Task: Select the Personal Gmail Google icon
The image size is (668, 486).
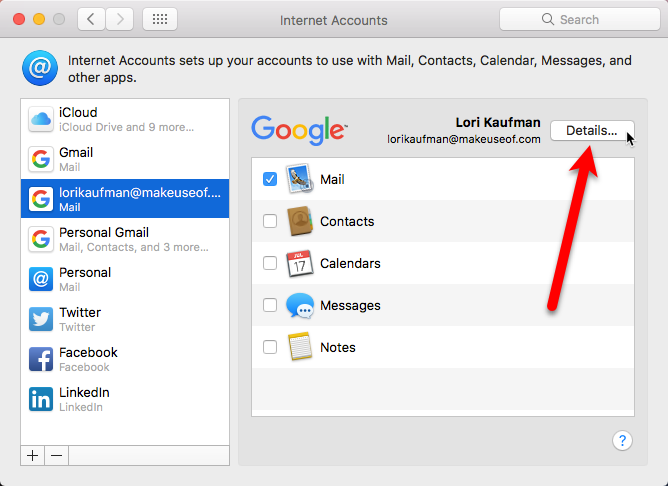Action: (x=41, y=239)
